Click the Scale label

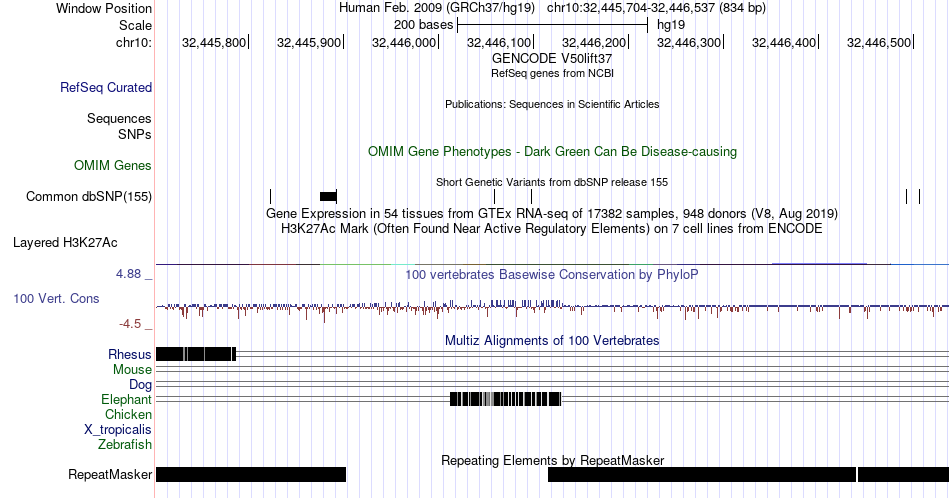coord(136,25)
